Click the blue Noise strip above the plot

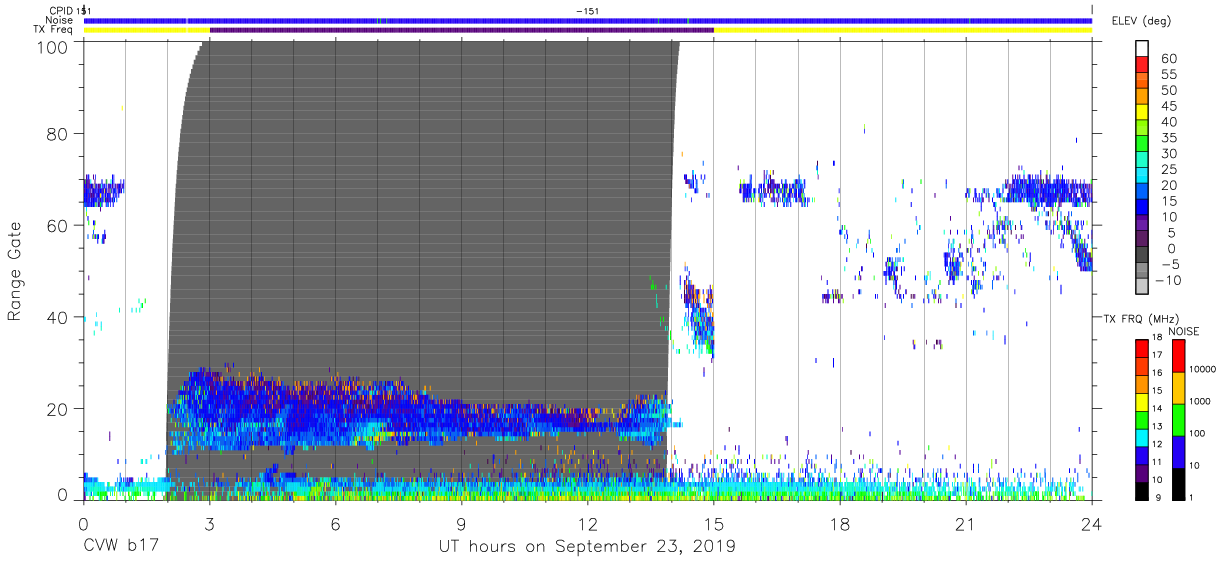click(x=587, y=20)
